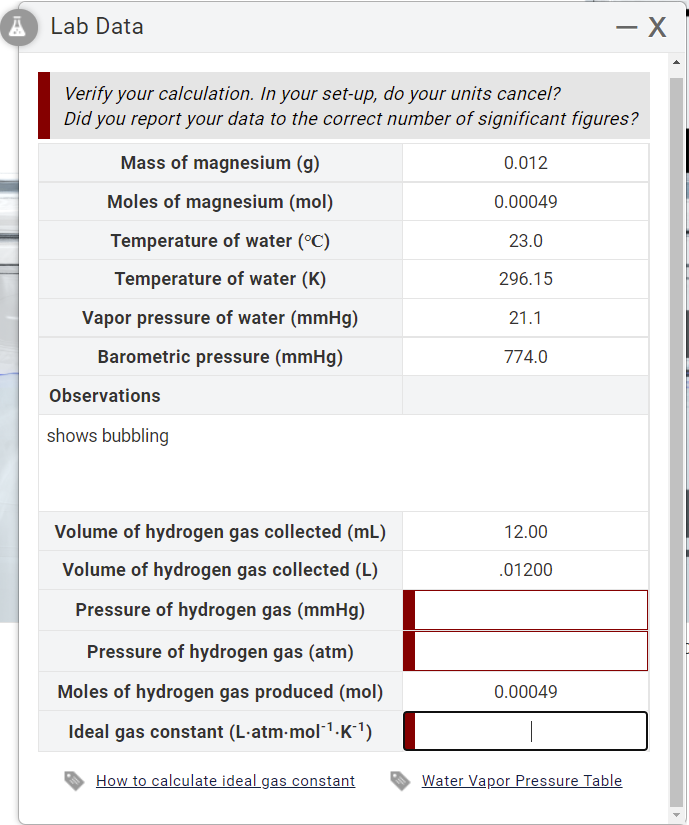Click the Moles of magnesium value 0.00049
The image size is (689, 825).
pos(525,201)
